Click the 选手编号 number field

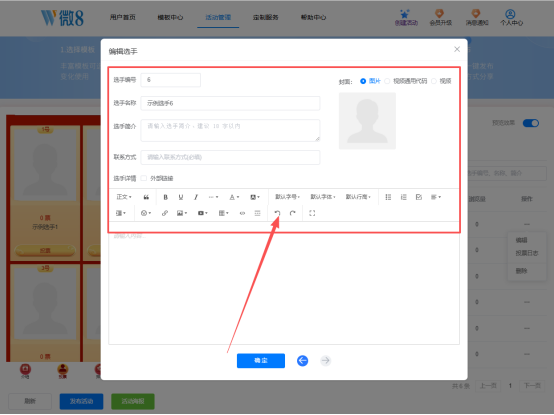click(x=171, y=80)
